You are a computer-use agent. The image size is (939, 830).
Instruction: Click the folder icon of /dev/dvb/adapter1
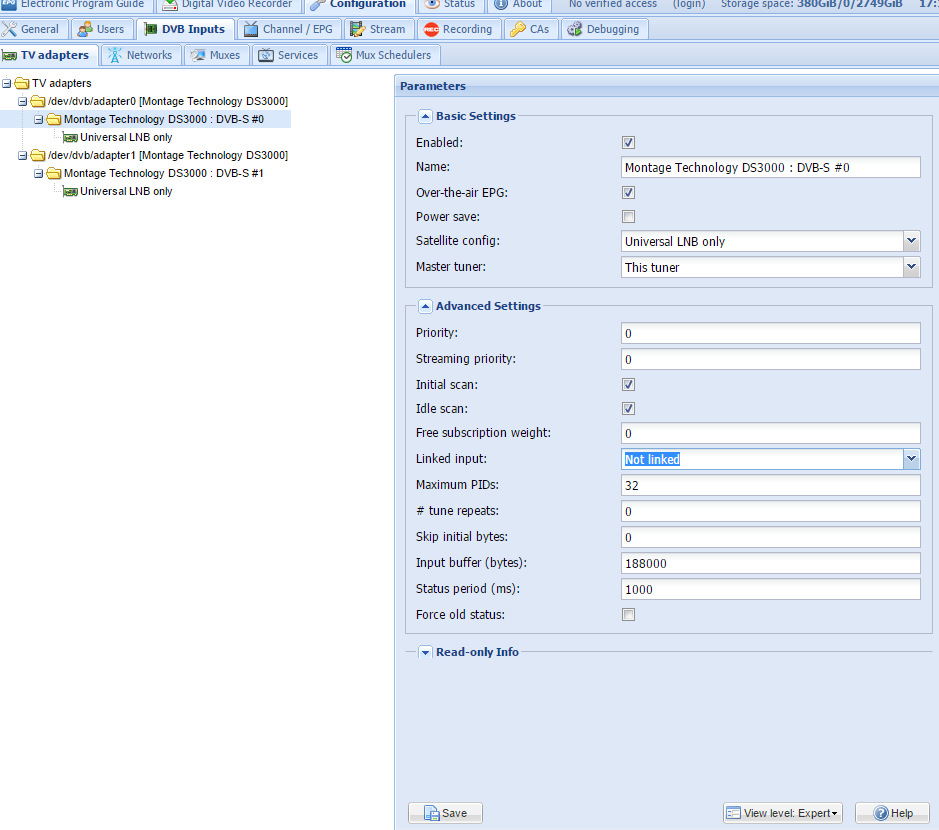pyautogui.click(x=38, y=155)
